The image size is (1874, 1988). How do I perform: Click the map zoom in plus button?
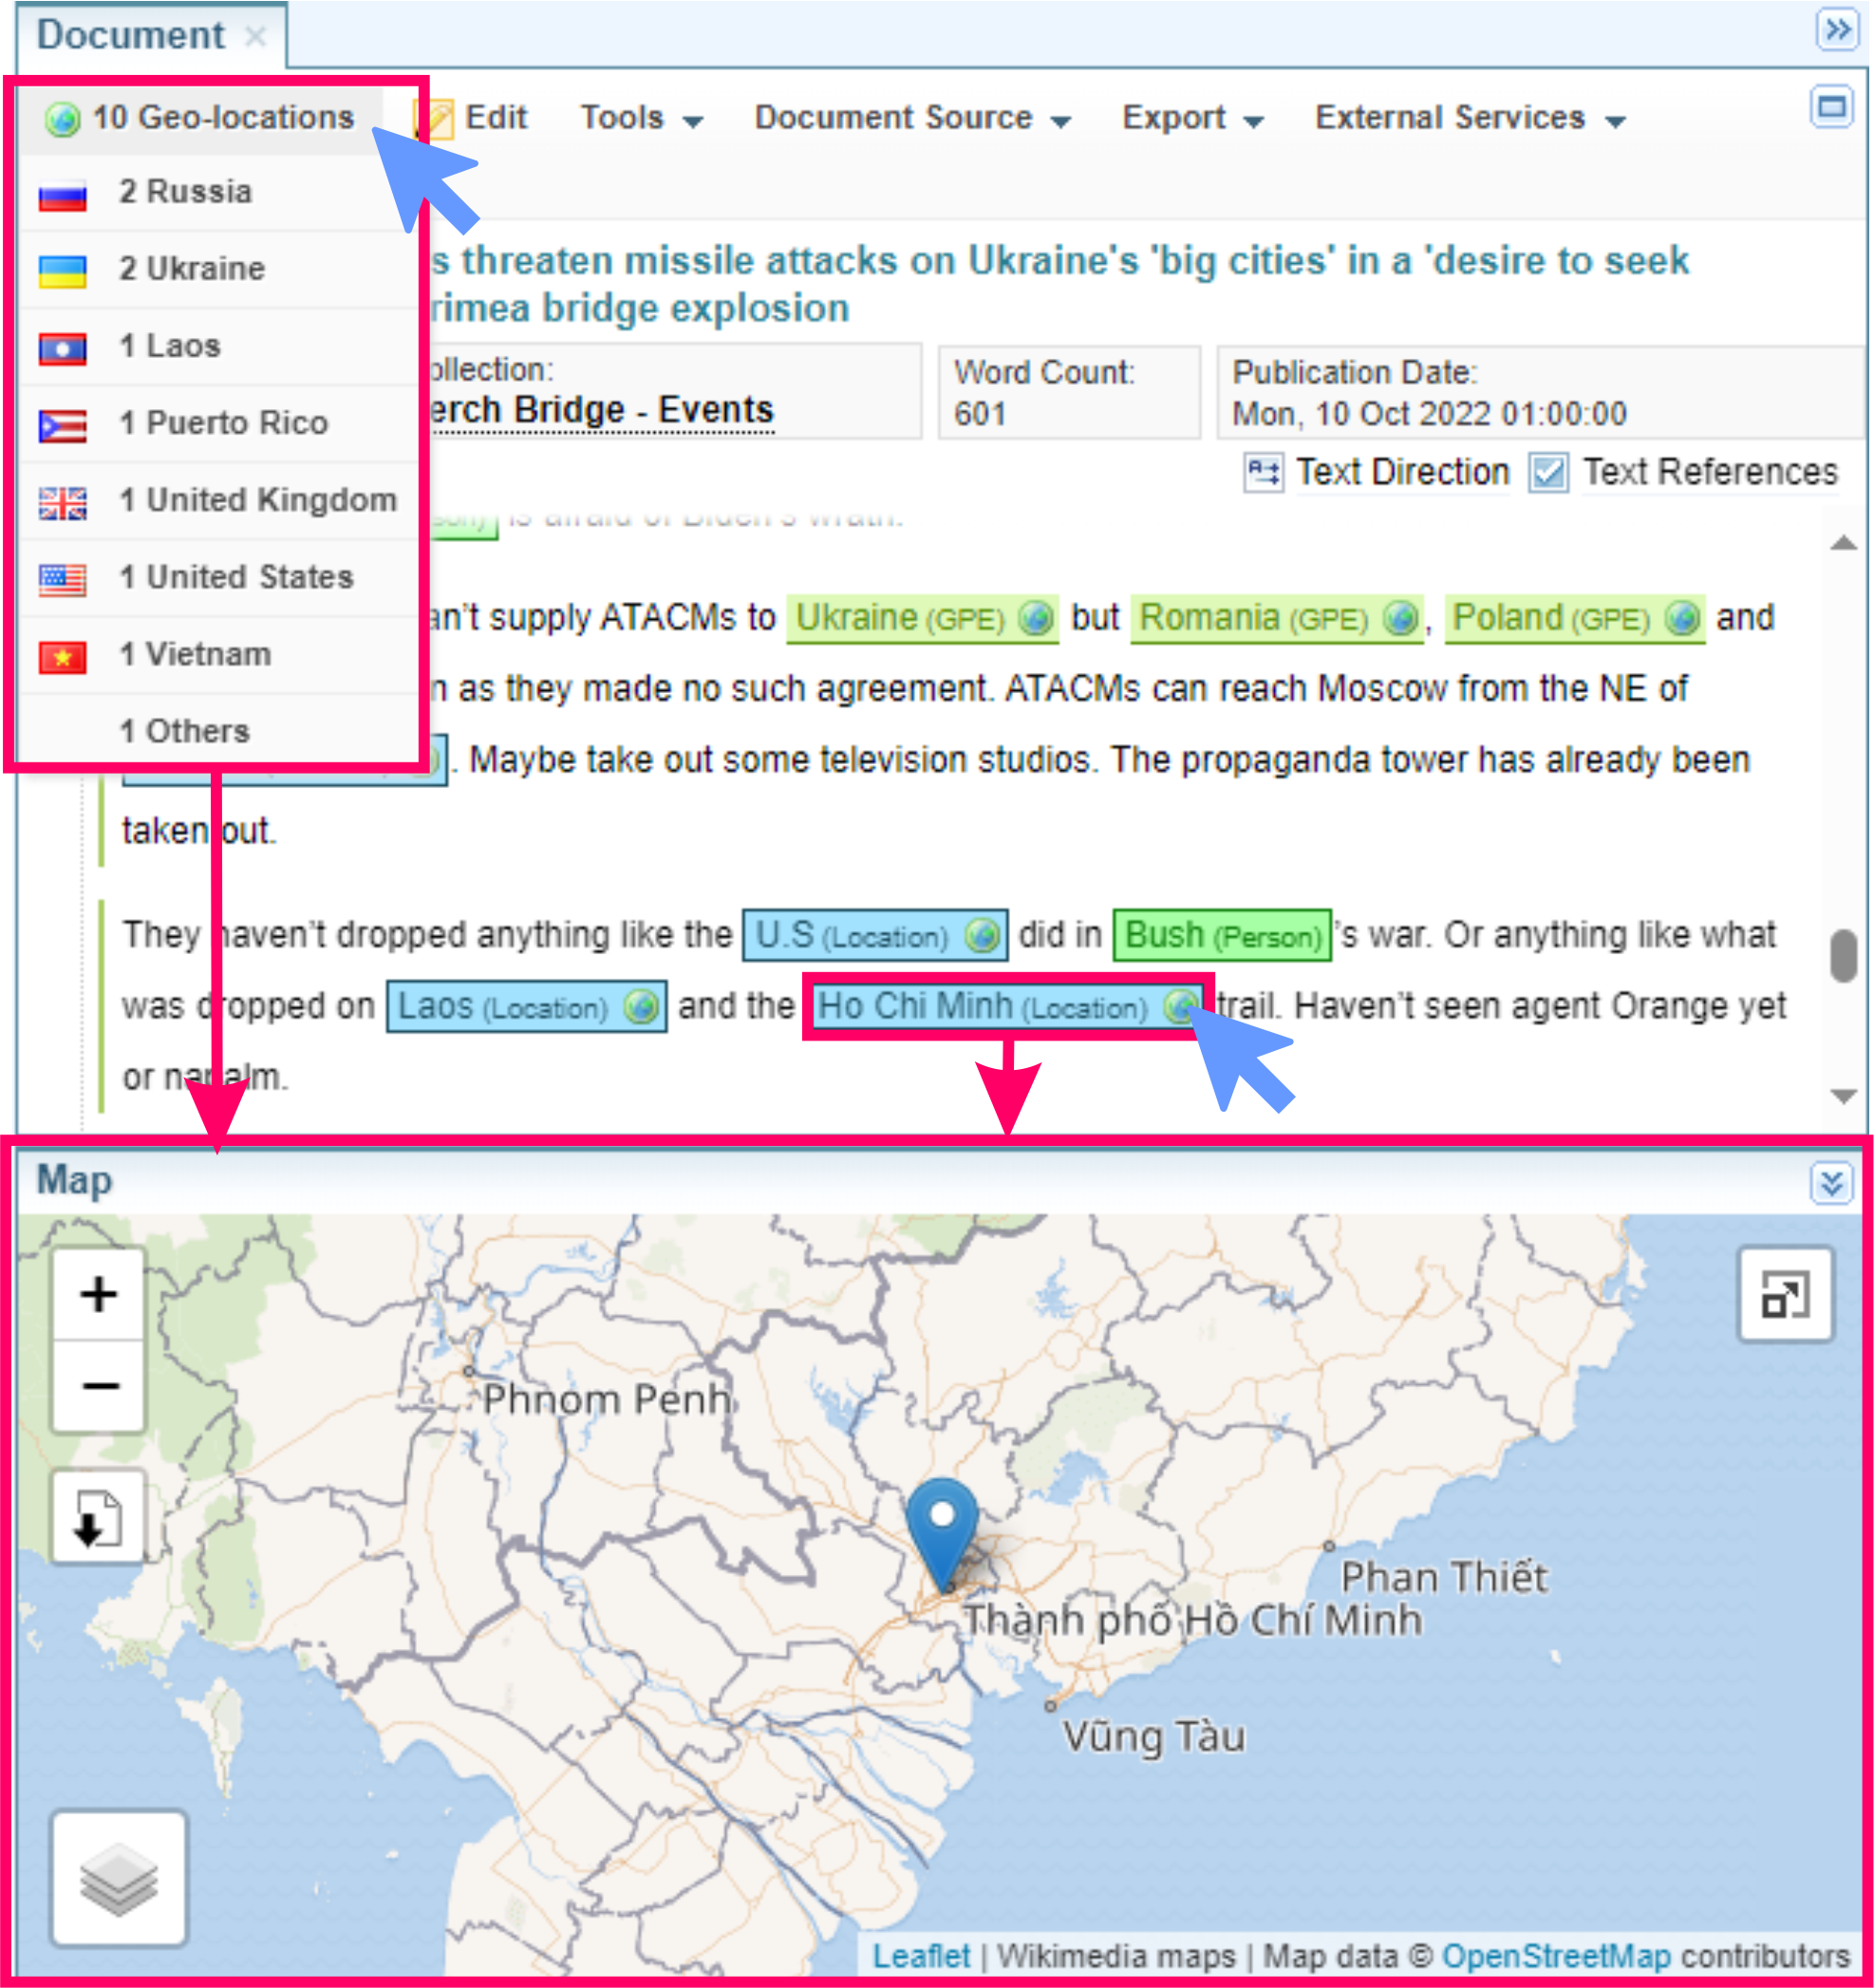point(98,1294)
